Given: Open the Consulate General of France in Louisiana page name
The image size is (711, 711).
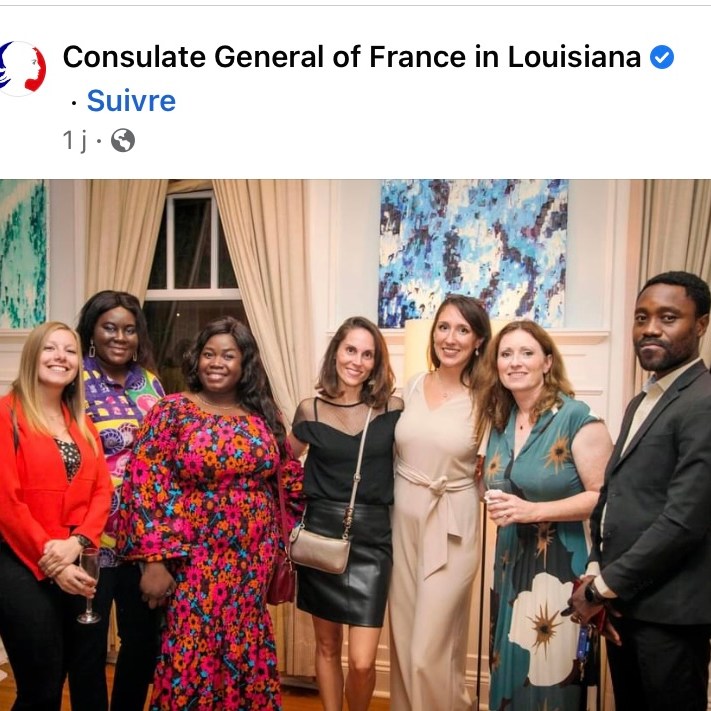Looking at the screenshot, I should point(351,57).
